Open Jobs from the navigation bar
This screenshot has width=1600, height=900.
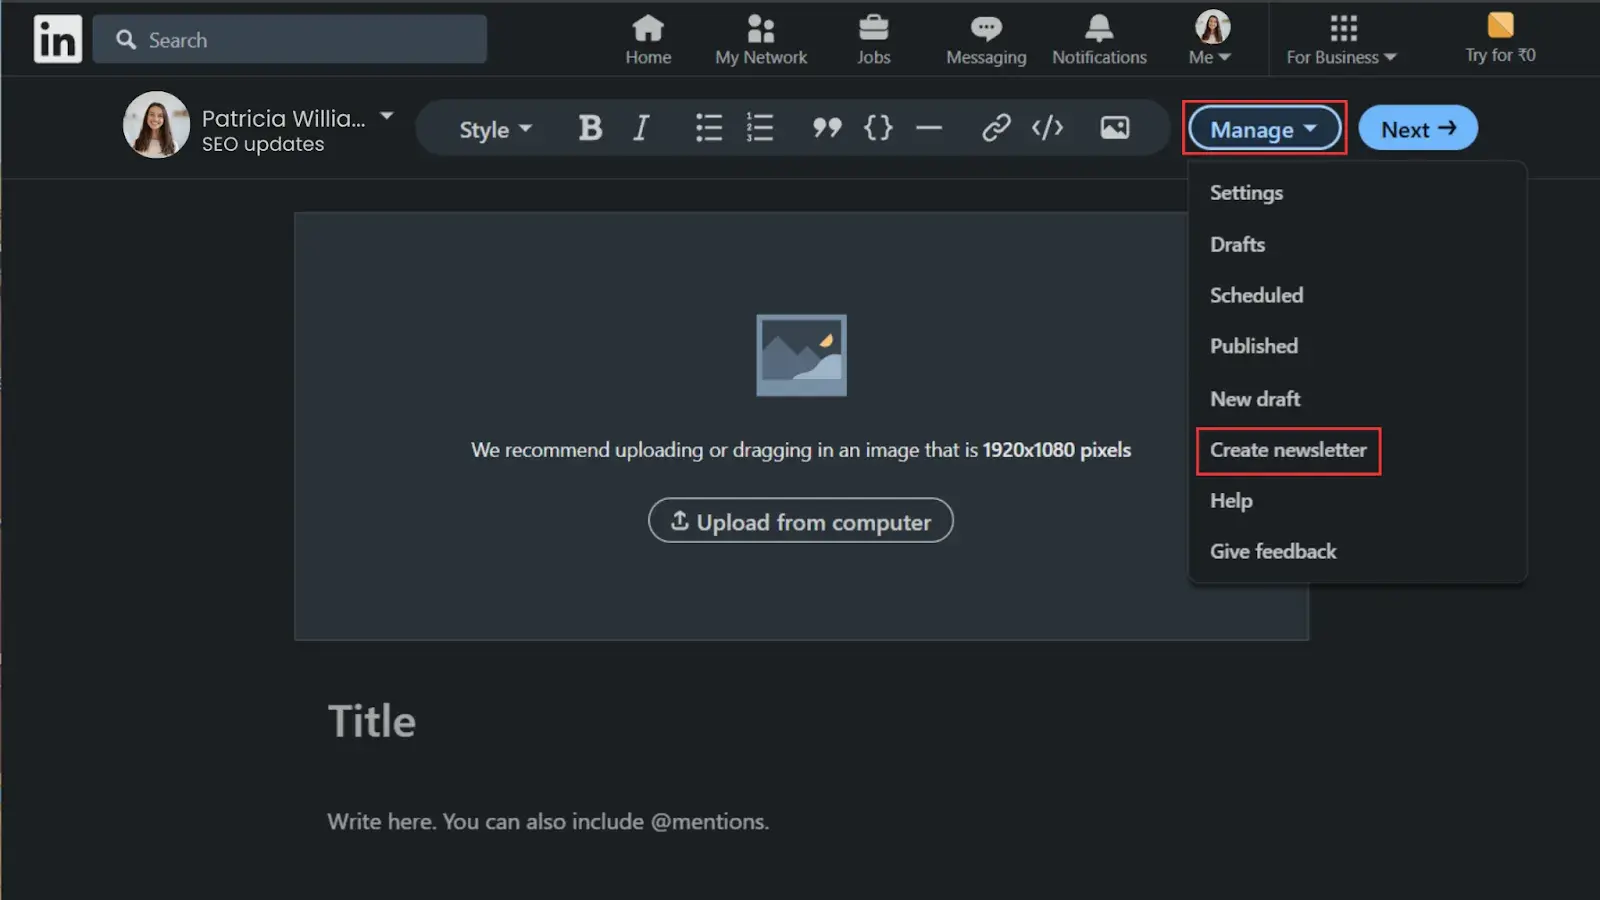873,38
